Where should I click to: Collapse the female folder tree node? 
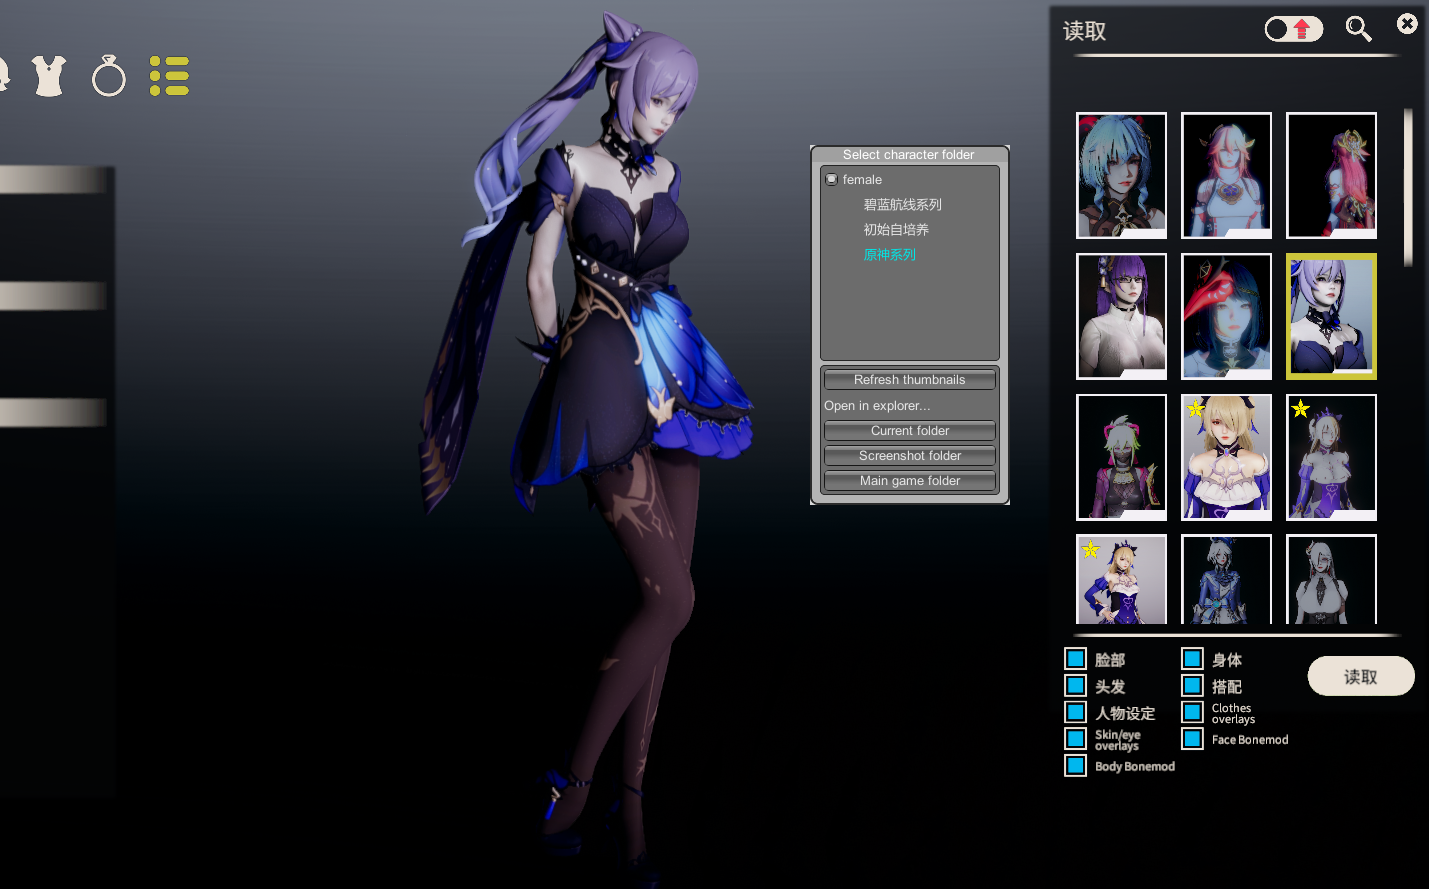click(x=831, y=180)
